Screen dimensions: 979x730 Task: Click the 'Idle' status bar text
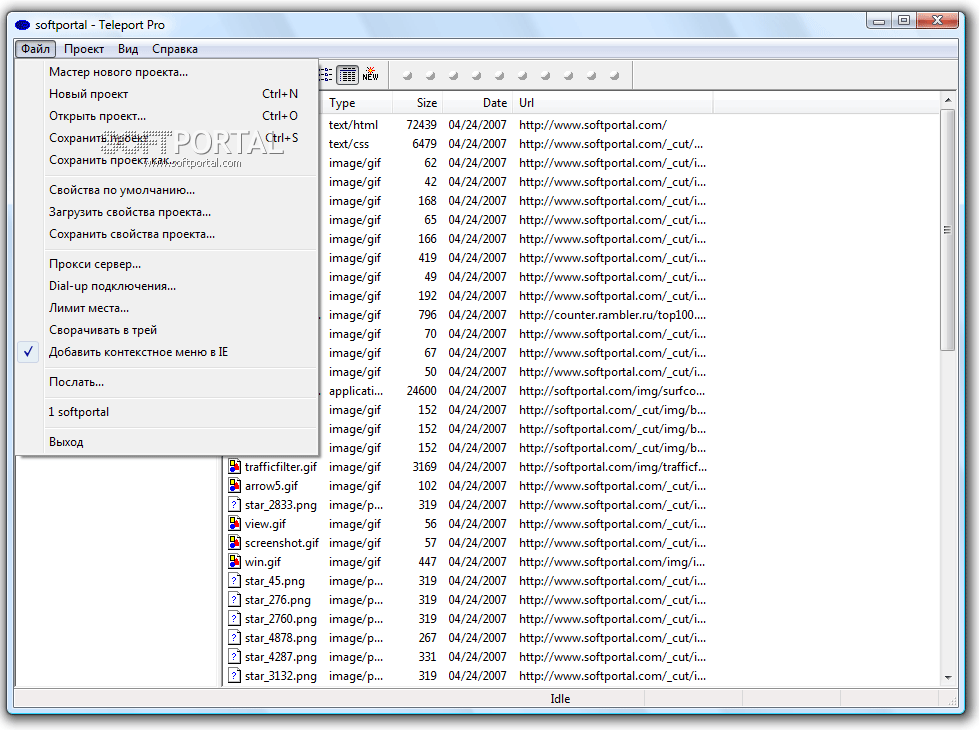tap(560, 699)
